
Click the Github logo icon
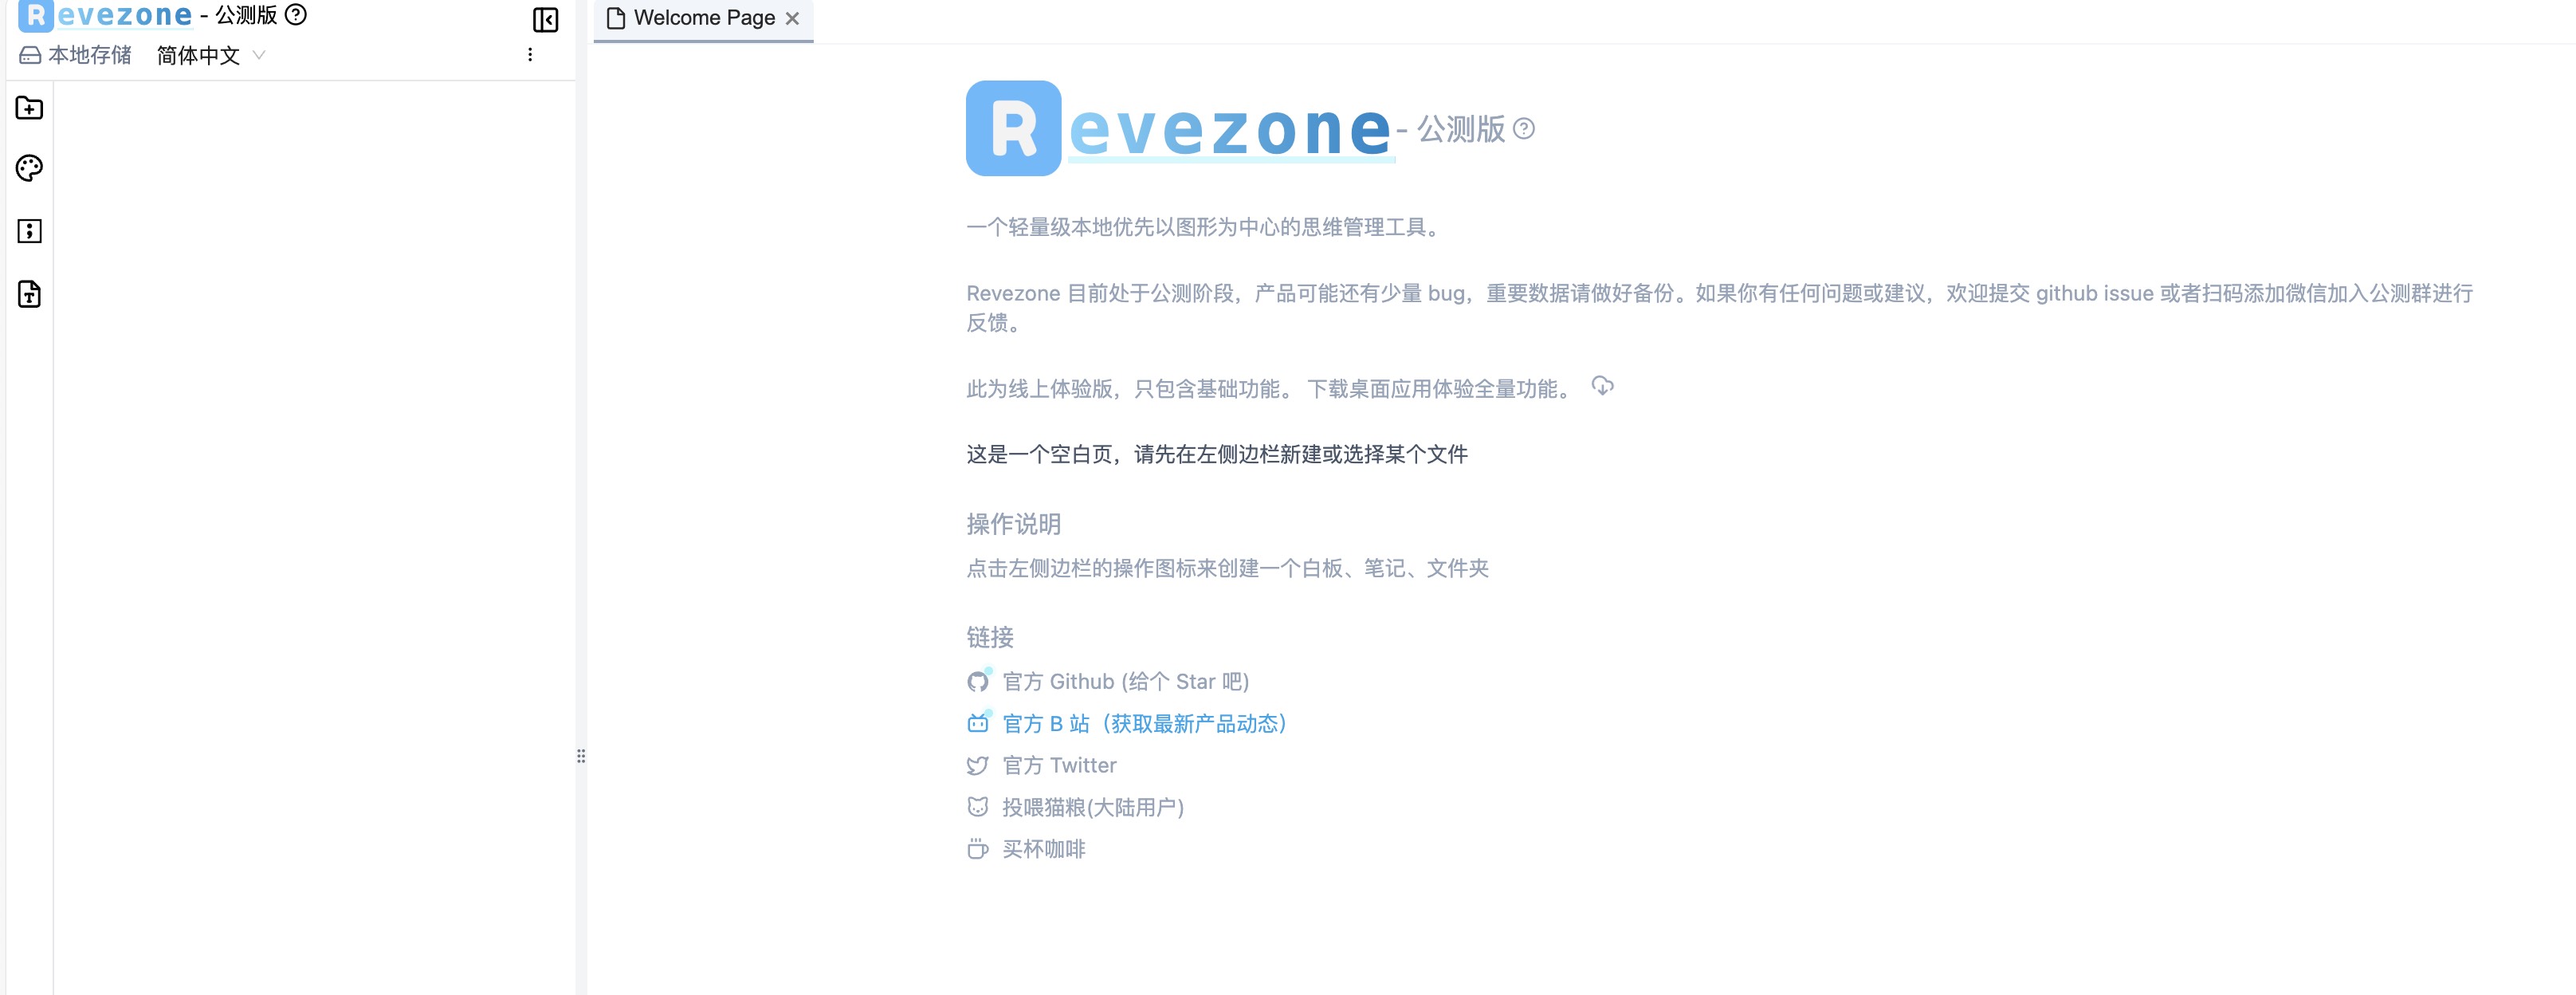pyautogui.click(x=978, y=682)
